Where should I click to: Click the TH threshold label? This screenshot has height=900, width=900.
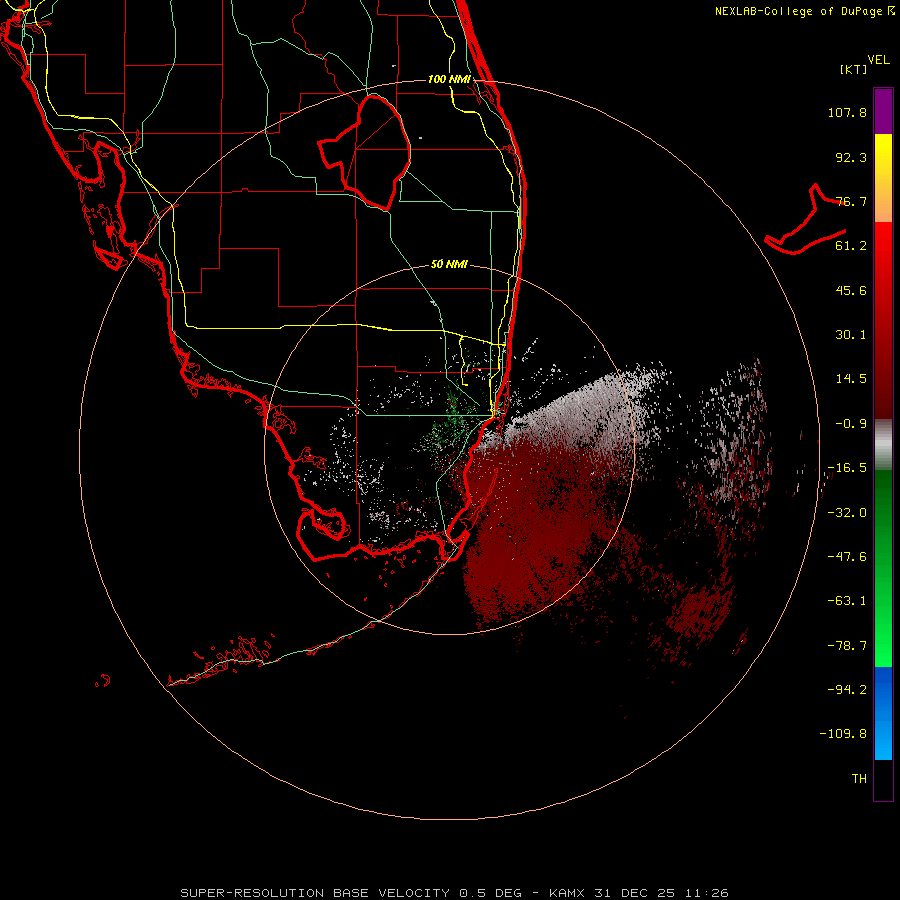pyautogui.click(x=859, y=779)
